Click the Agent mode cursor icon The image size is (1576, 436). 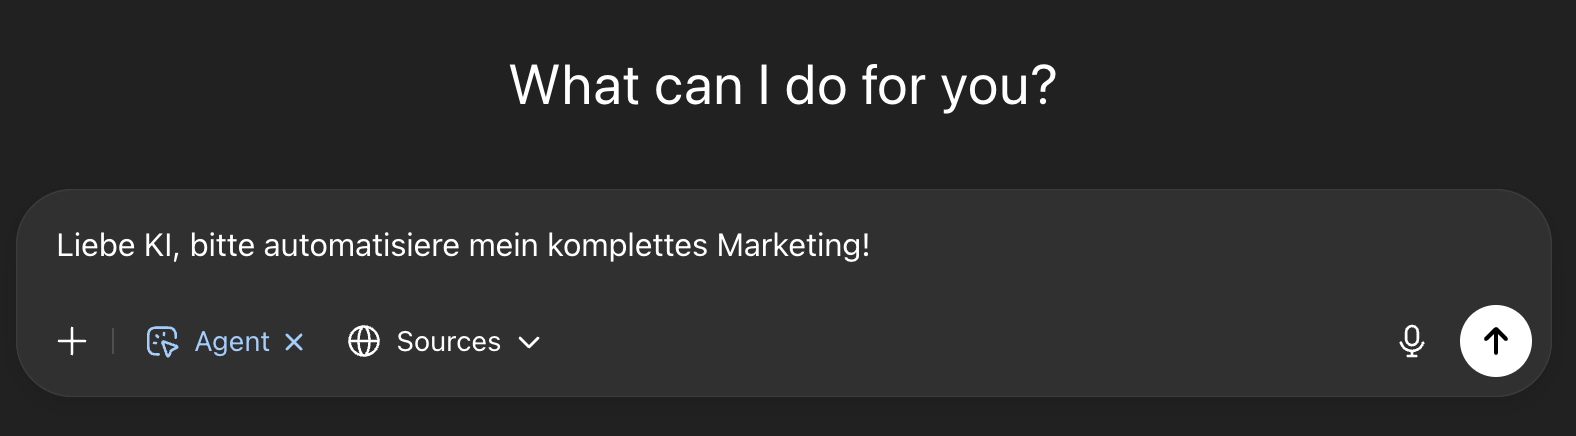tap(162, 342)
